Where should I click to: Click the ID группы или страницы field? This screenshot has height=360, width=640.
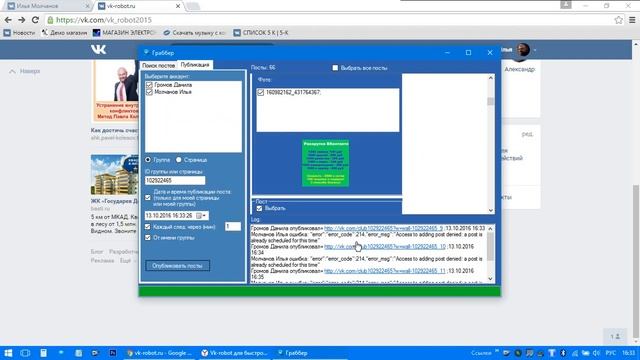175,180
